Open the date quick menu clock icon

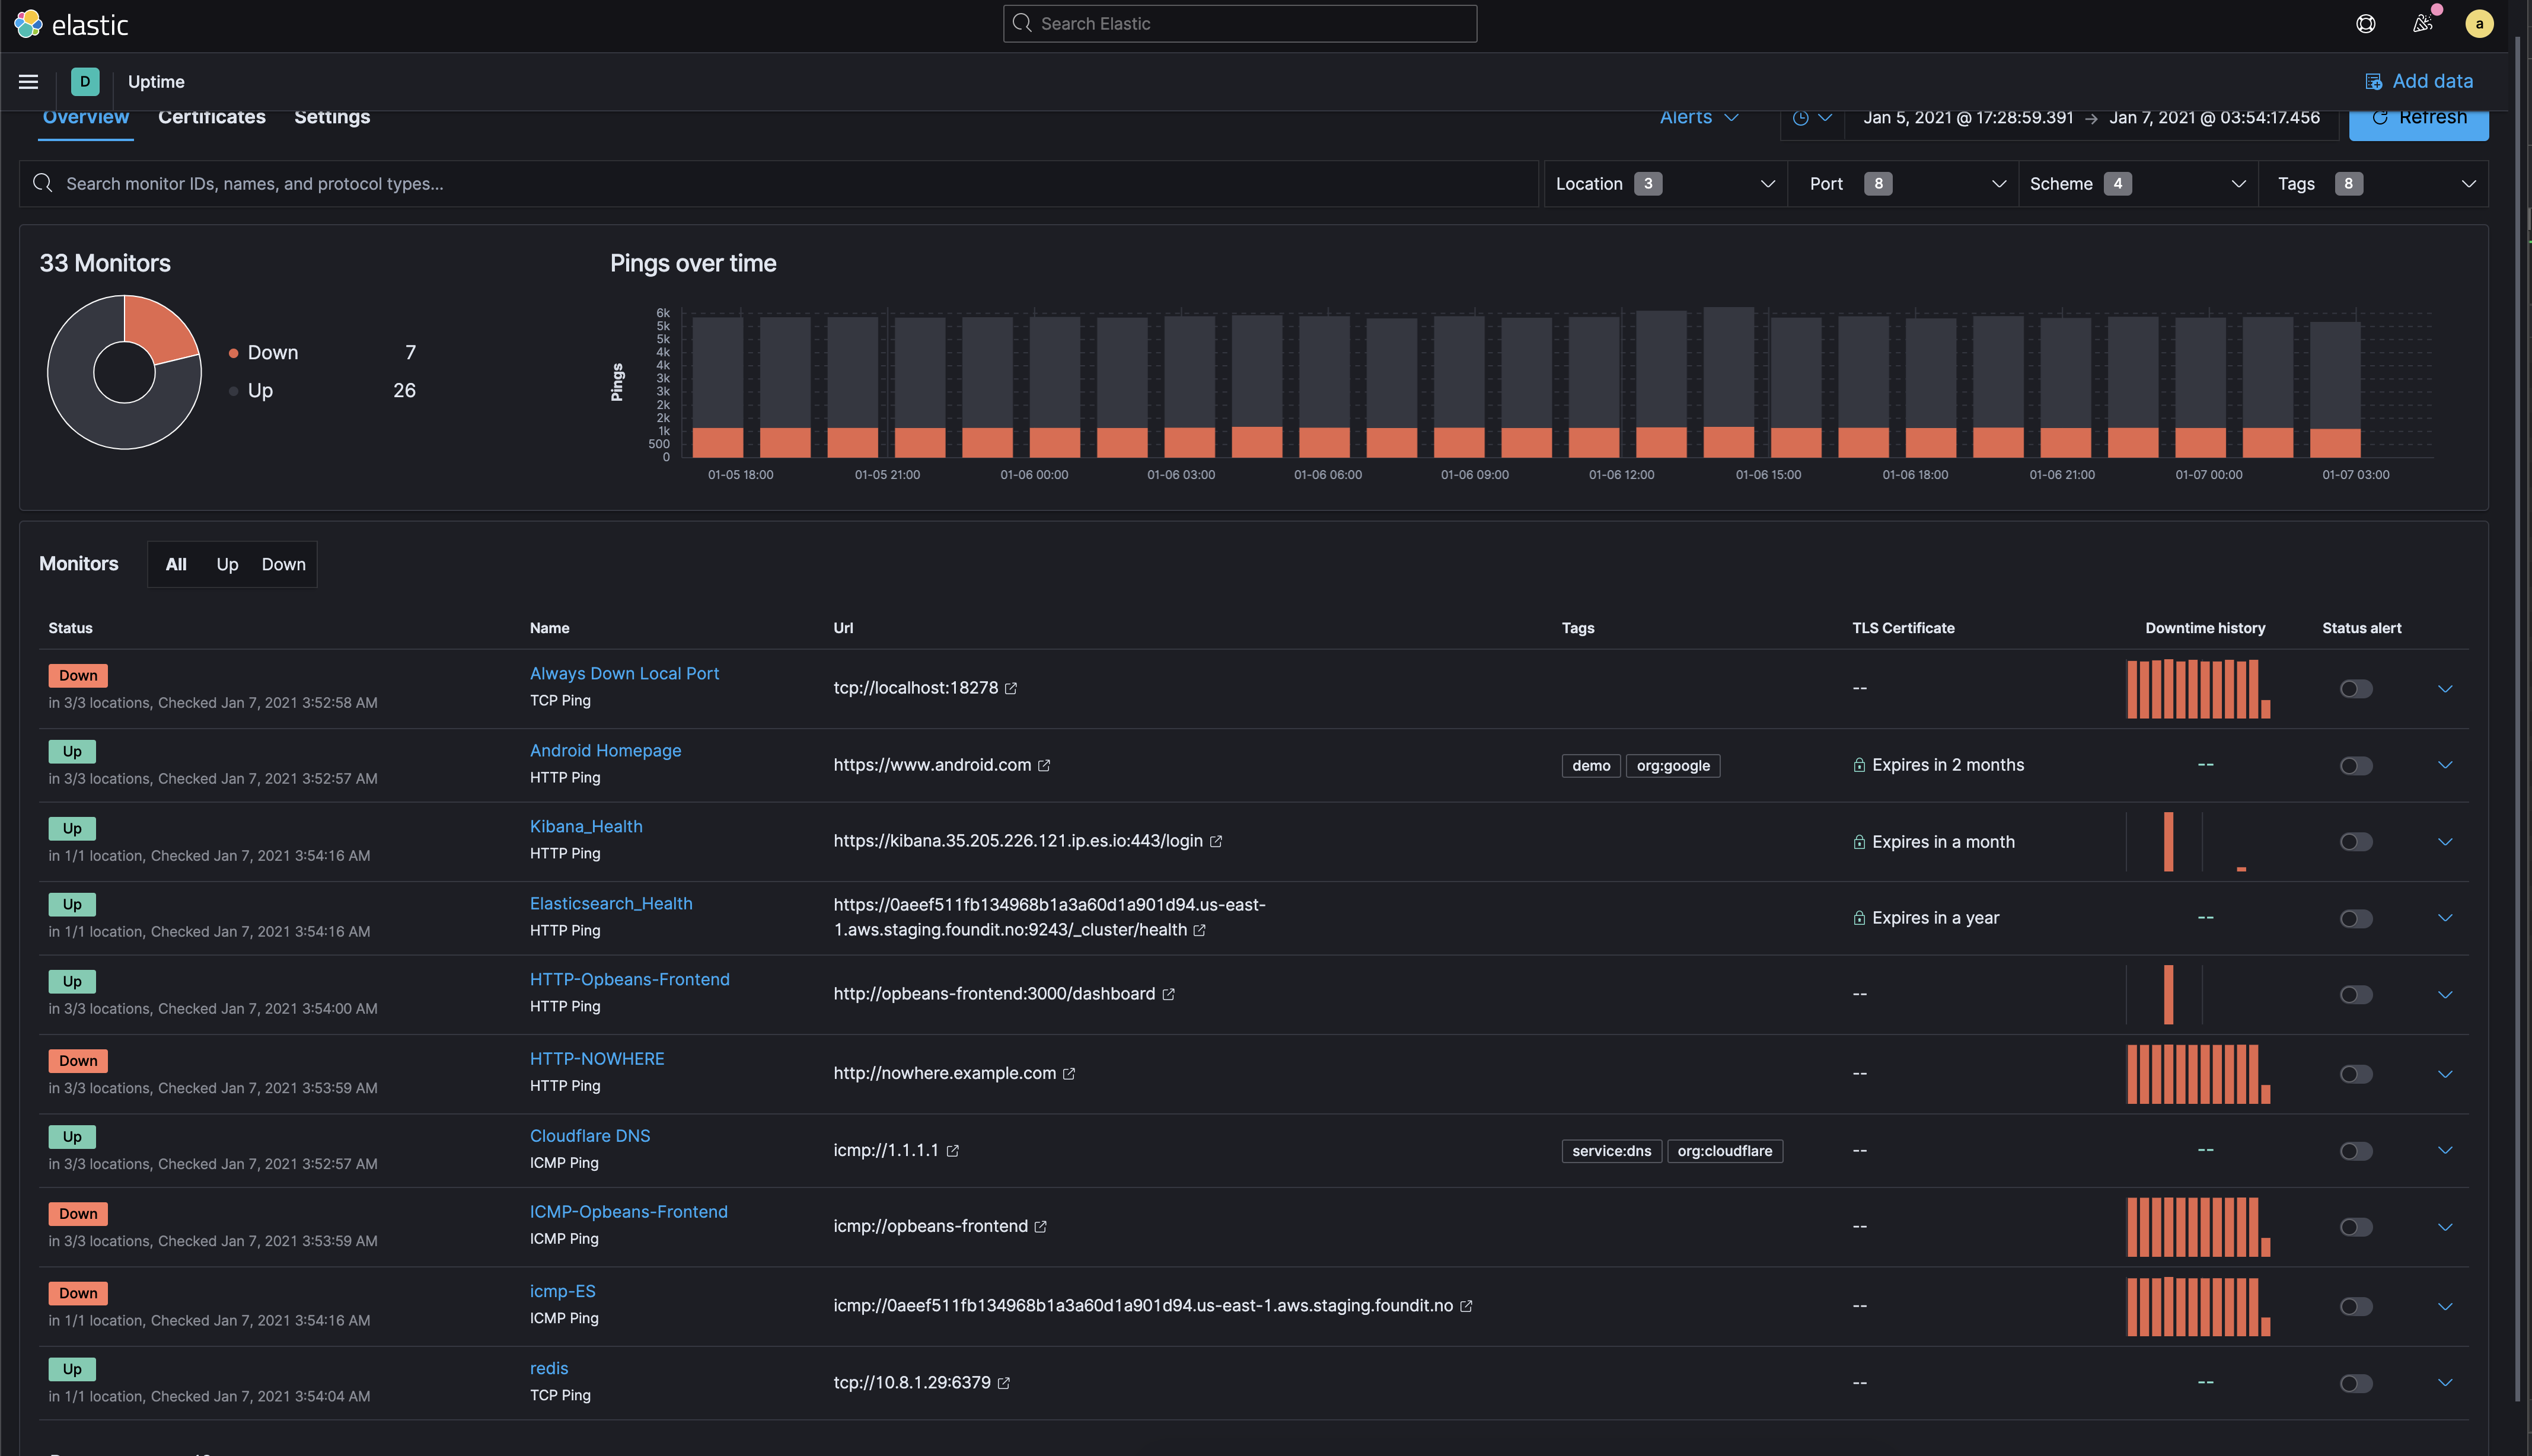click(x=1812, y=118)
